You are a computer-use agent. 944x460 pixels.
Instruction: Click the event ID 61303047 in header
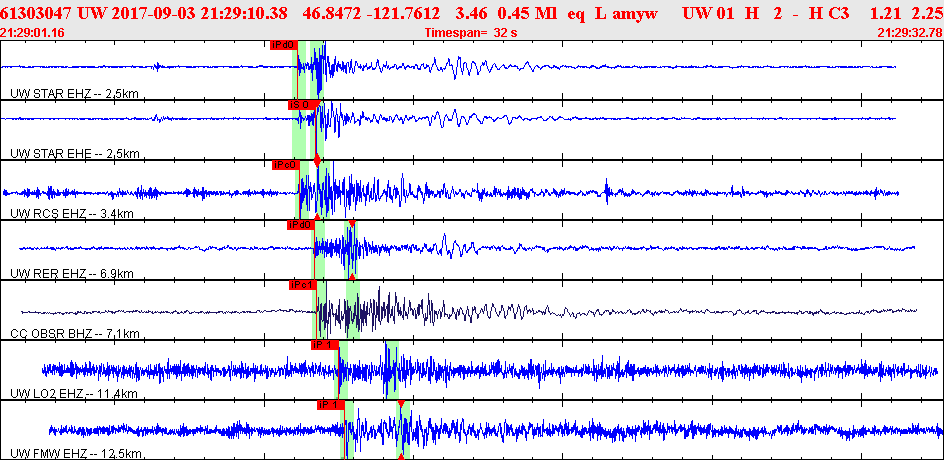coord(37,12)
